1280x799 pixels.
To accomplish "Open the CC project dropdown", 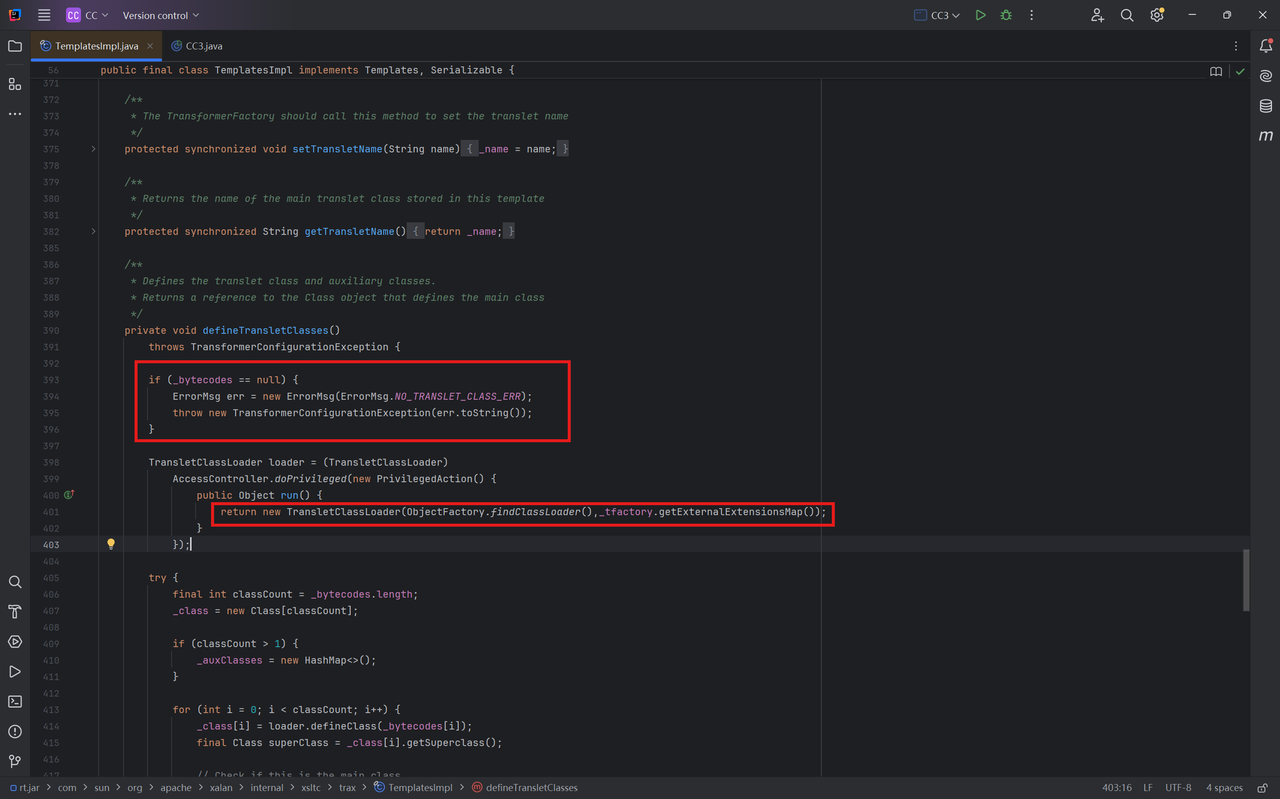I will pos(88,15).
